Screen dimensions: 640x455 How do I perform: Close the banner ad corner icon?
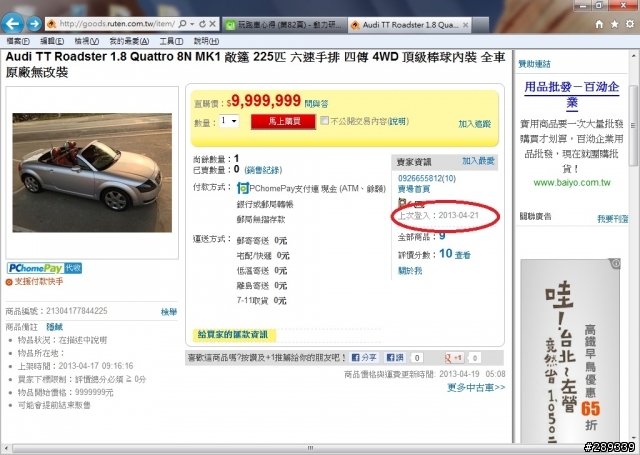pos(615,264)
